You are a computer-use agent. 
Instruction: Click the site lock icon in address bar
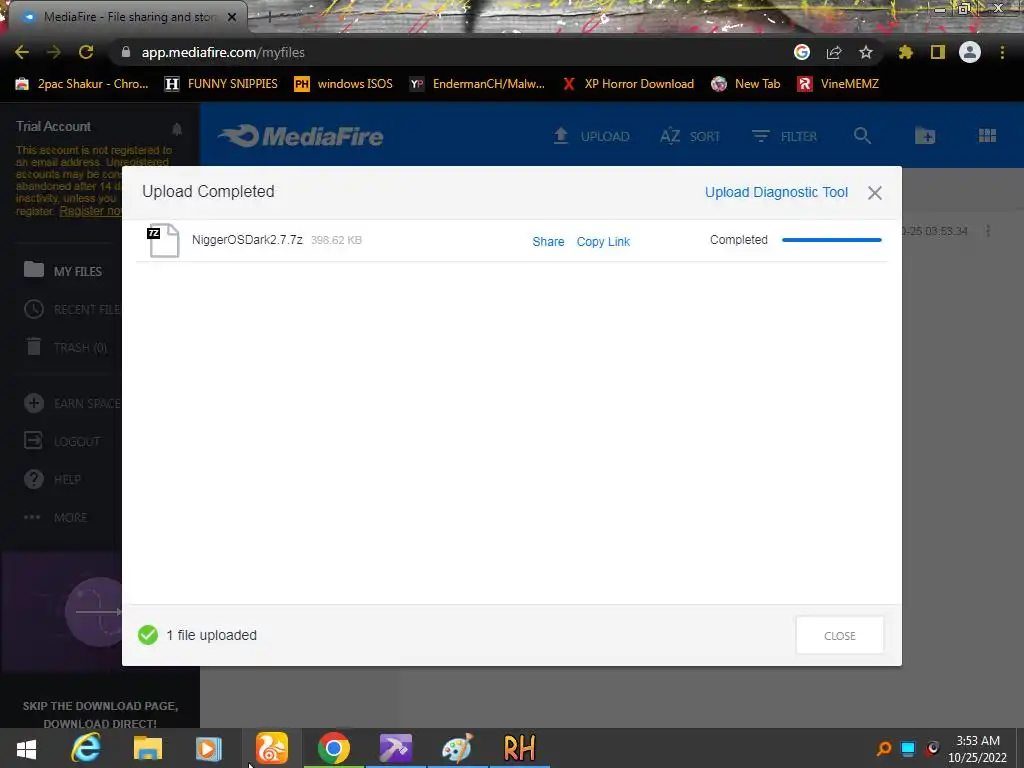coord(126,52)
